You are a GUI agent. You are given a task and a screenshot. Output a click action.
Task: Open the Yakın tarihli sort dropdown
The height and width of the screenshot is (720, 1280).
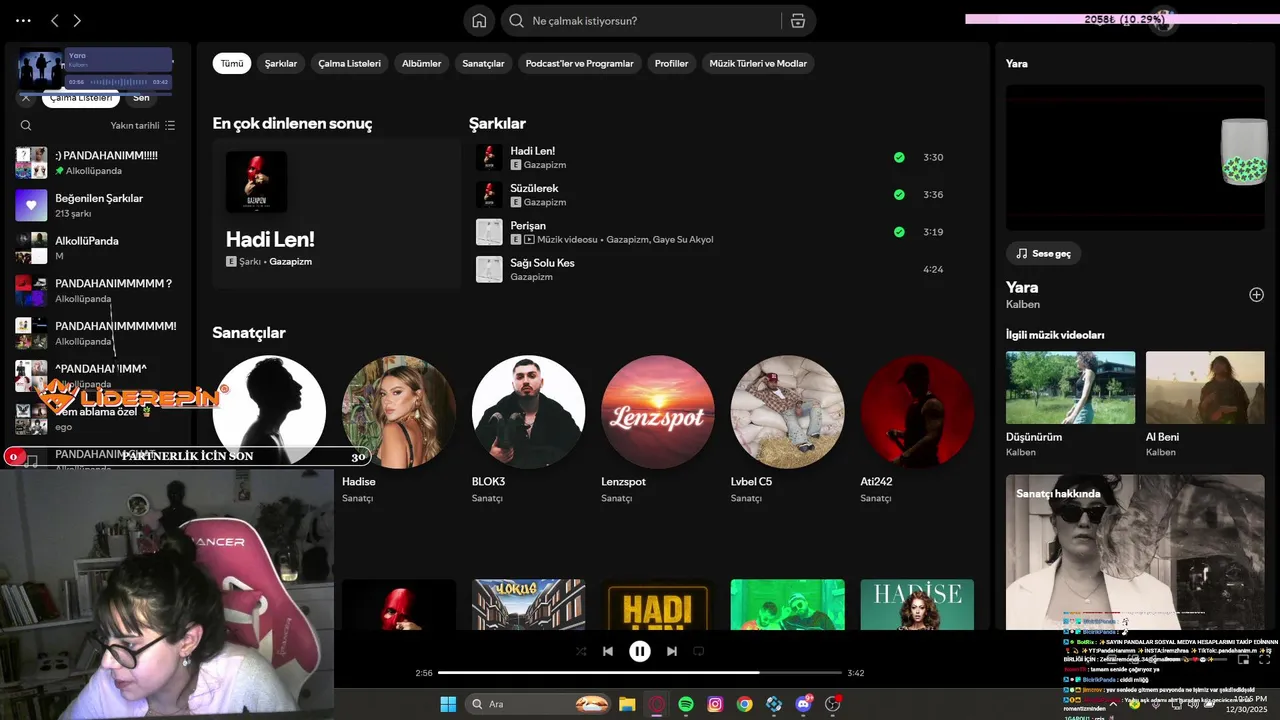(x=143, y=125)
